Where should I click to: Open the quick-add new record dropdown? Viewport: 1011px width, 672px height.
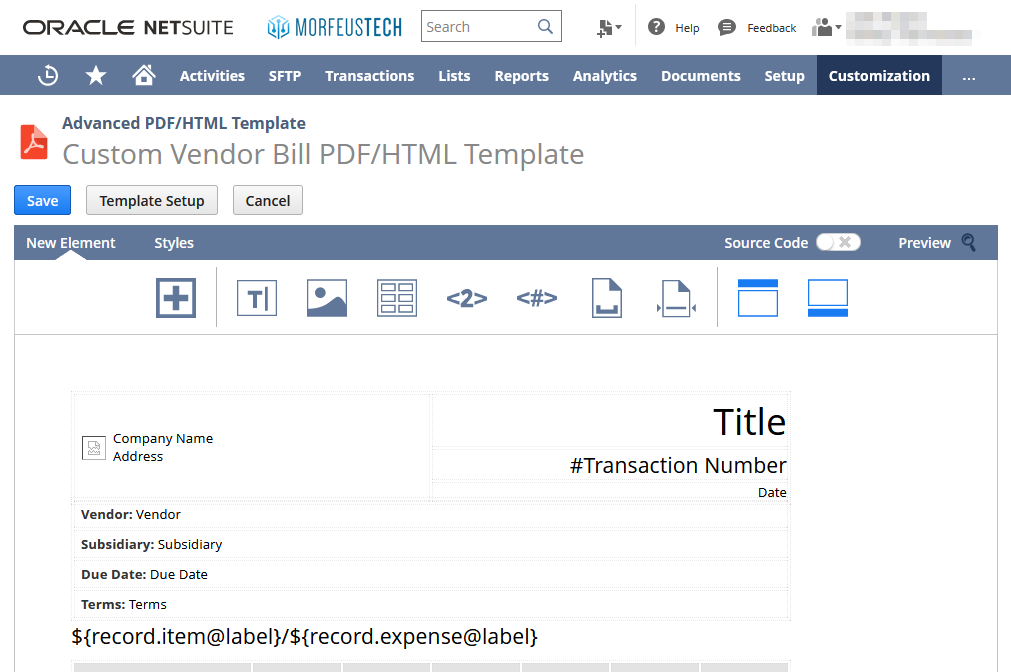608,27
